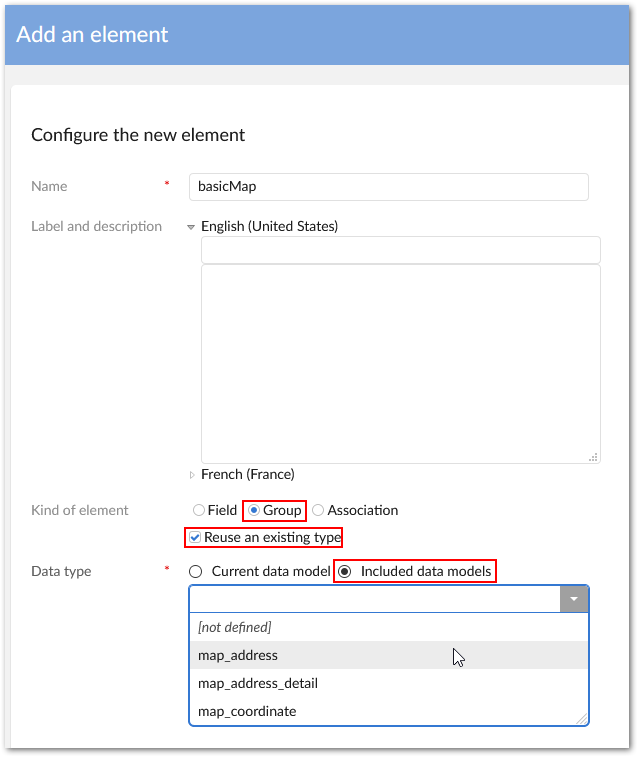
Task: Click the Name input field
Action: pos(388,186)
